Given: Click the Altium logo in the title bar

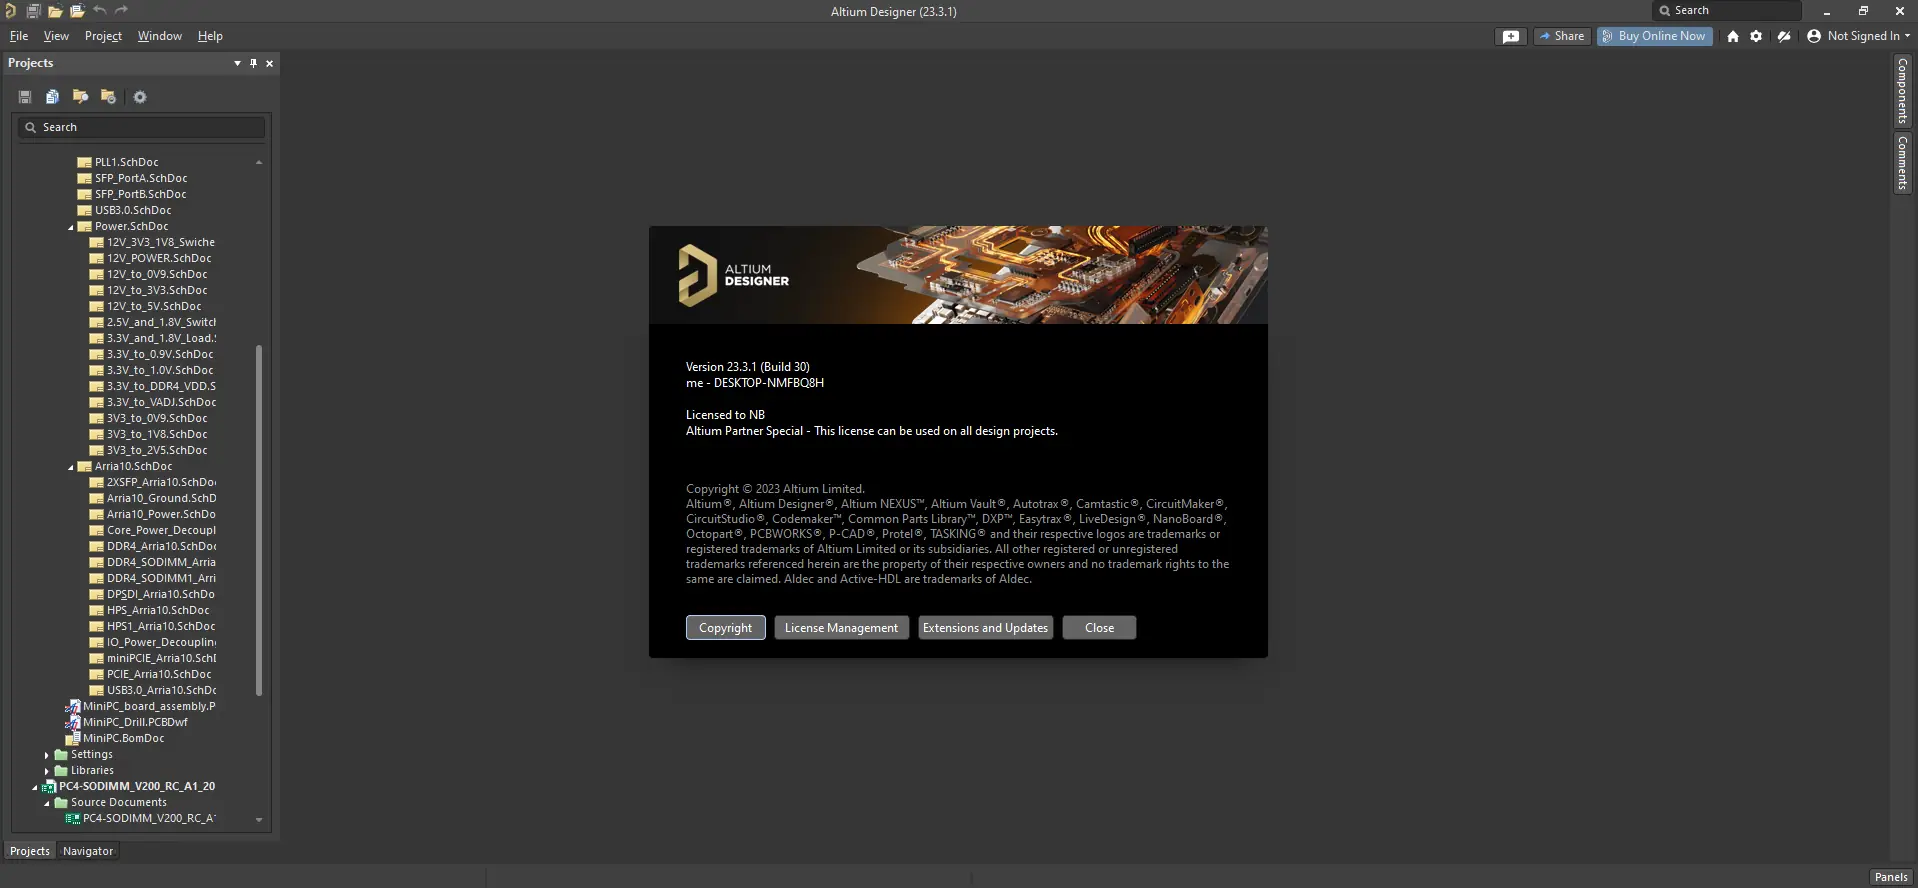Looking at the screenshot, I should point(10,11).
